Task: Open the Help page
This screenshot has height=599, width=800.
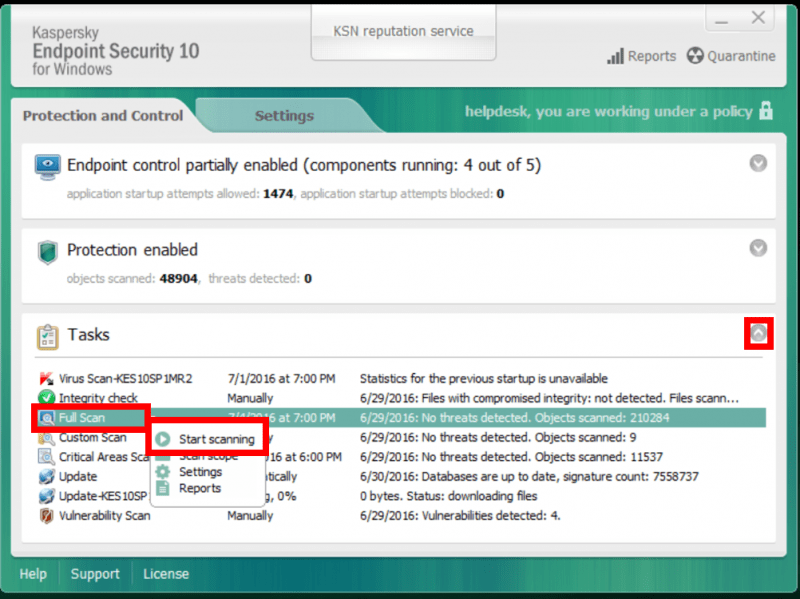Action: (33, 573)
